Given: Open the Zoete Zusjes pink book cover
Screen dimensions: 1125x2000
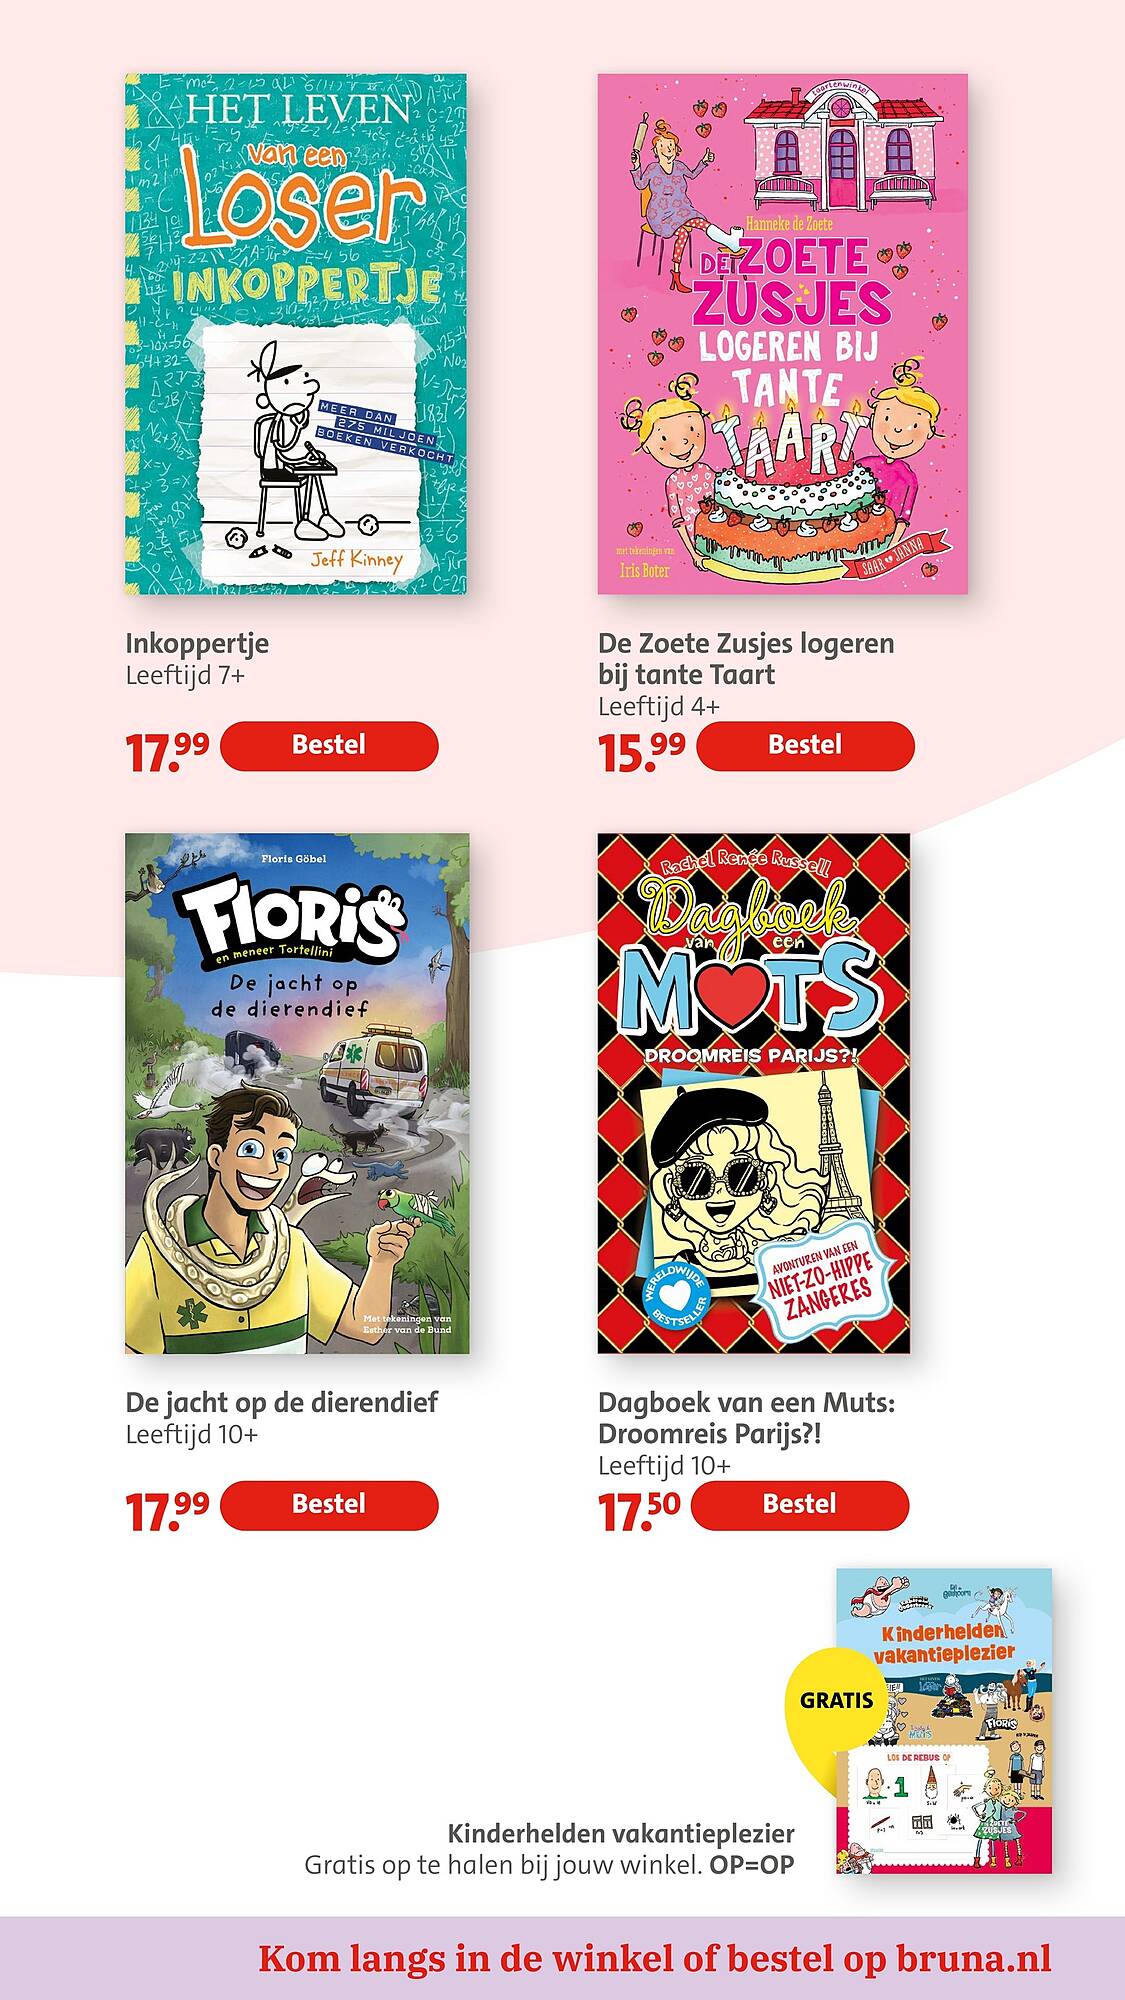Looking at the screenshot, I should coord(783,334).
